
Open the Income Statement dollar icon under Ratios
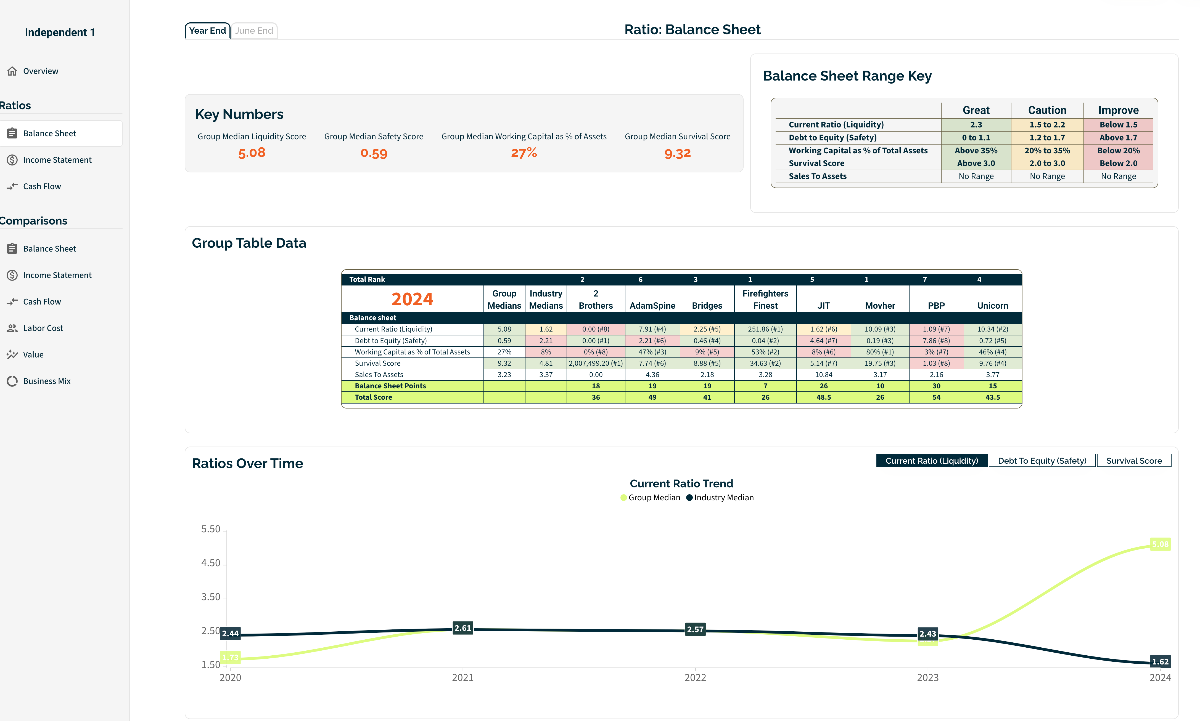tap(13, 159)
